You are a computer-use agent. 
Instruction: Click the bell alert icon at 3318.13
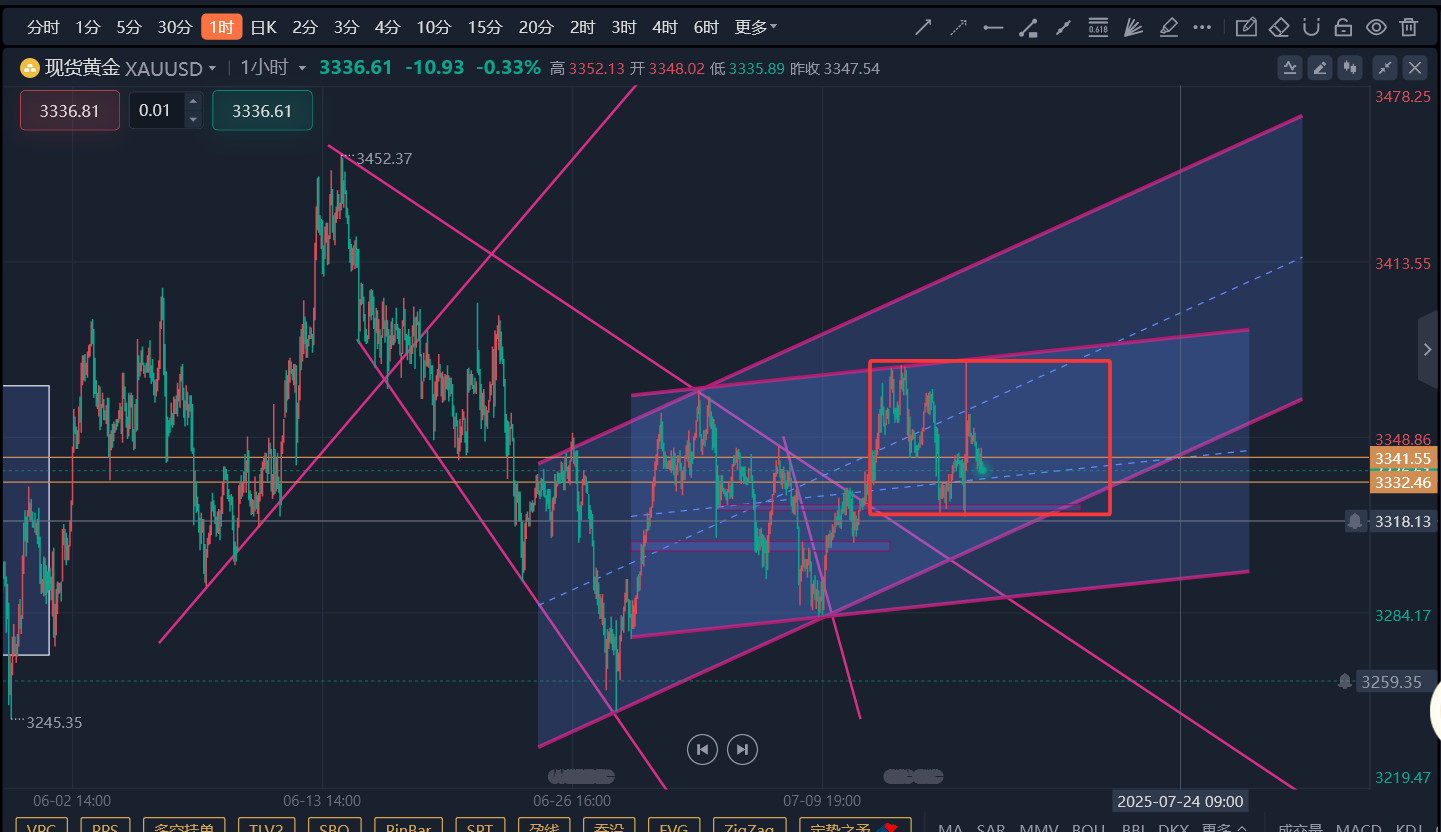1355,521
